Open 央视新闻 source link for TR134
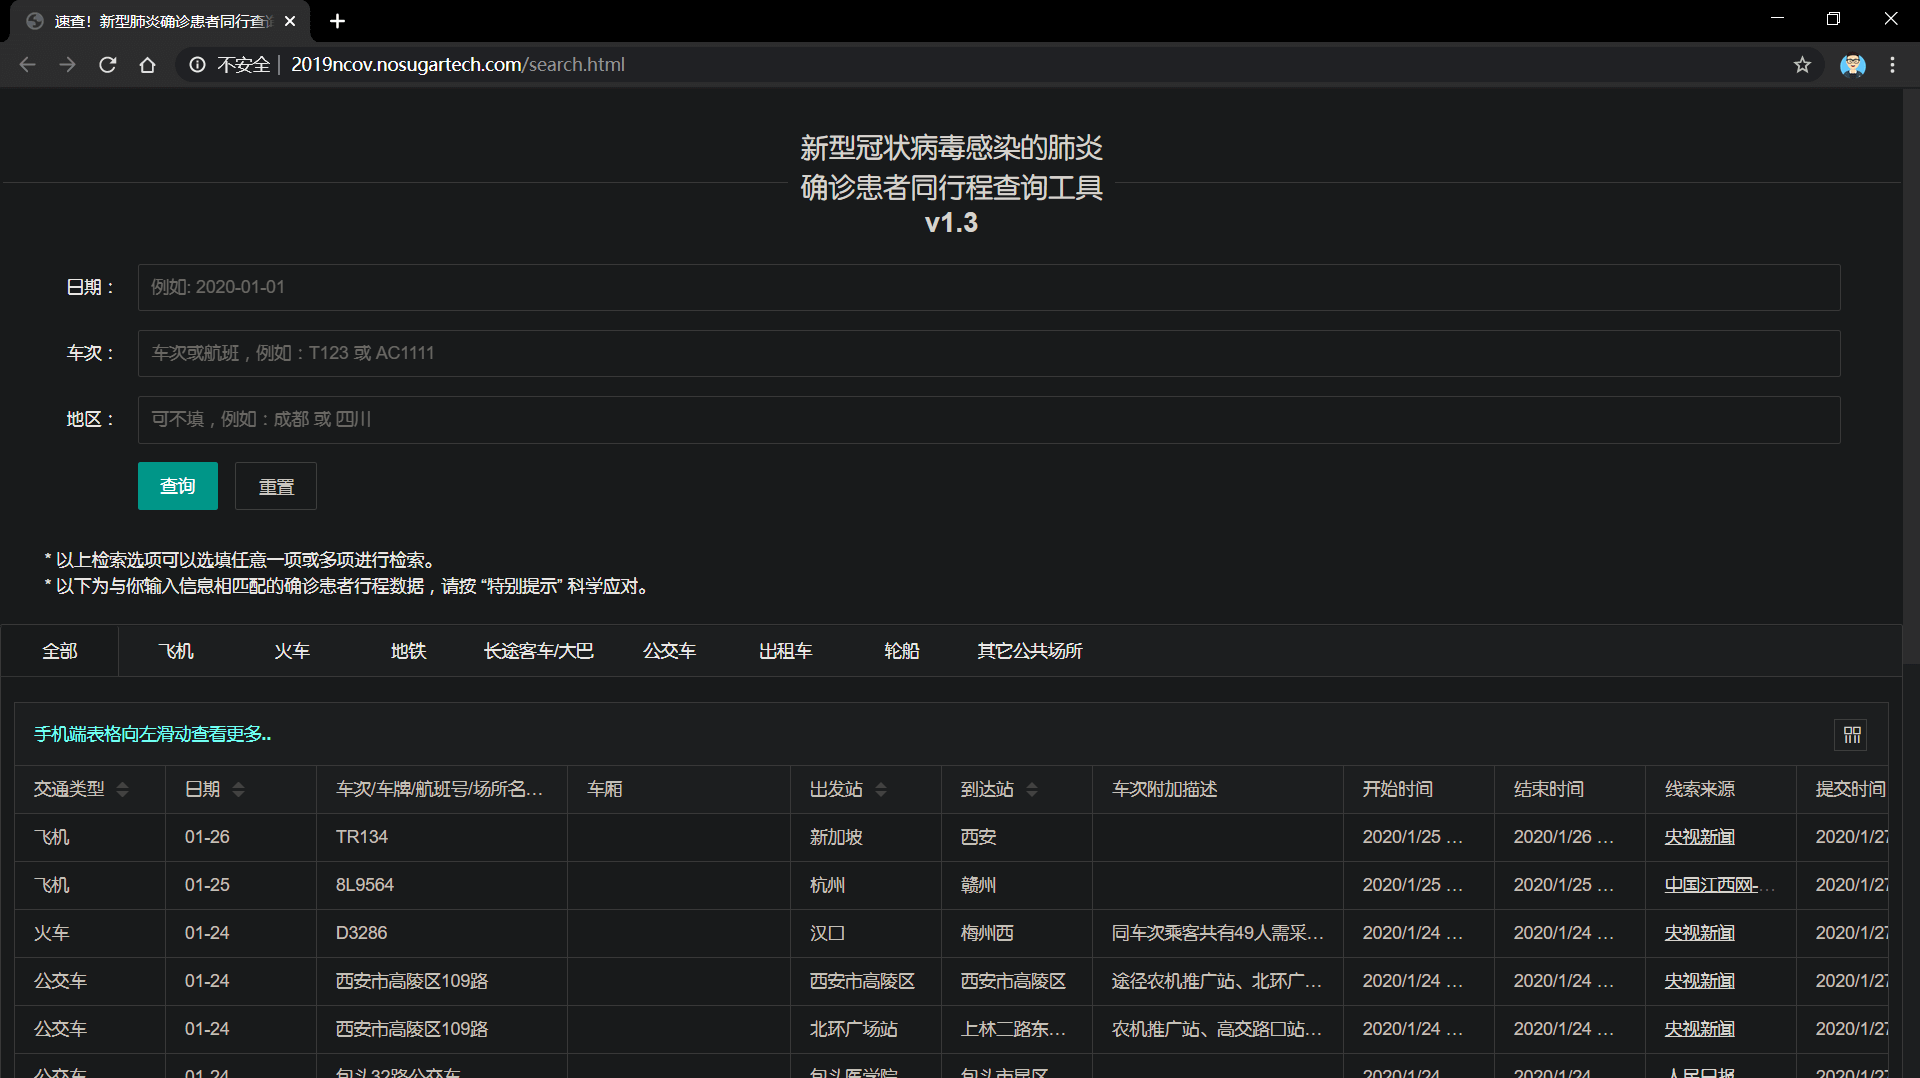This screenshot has width=1920, height=1078. coord(1699,837)
